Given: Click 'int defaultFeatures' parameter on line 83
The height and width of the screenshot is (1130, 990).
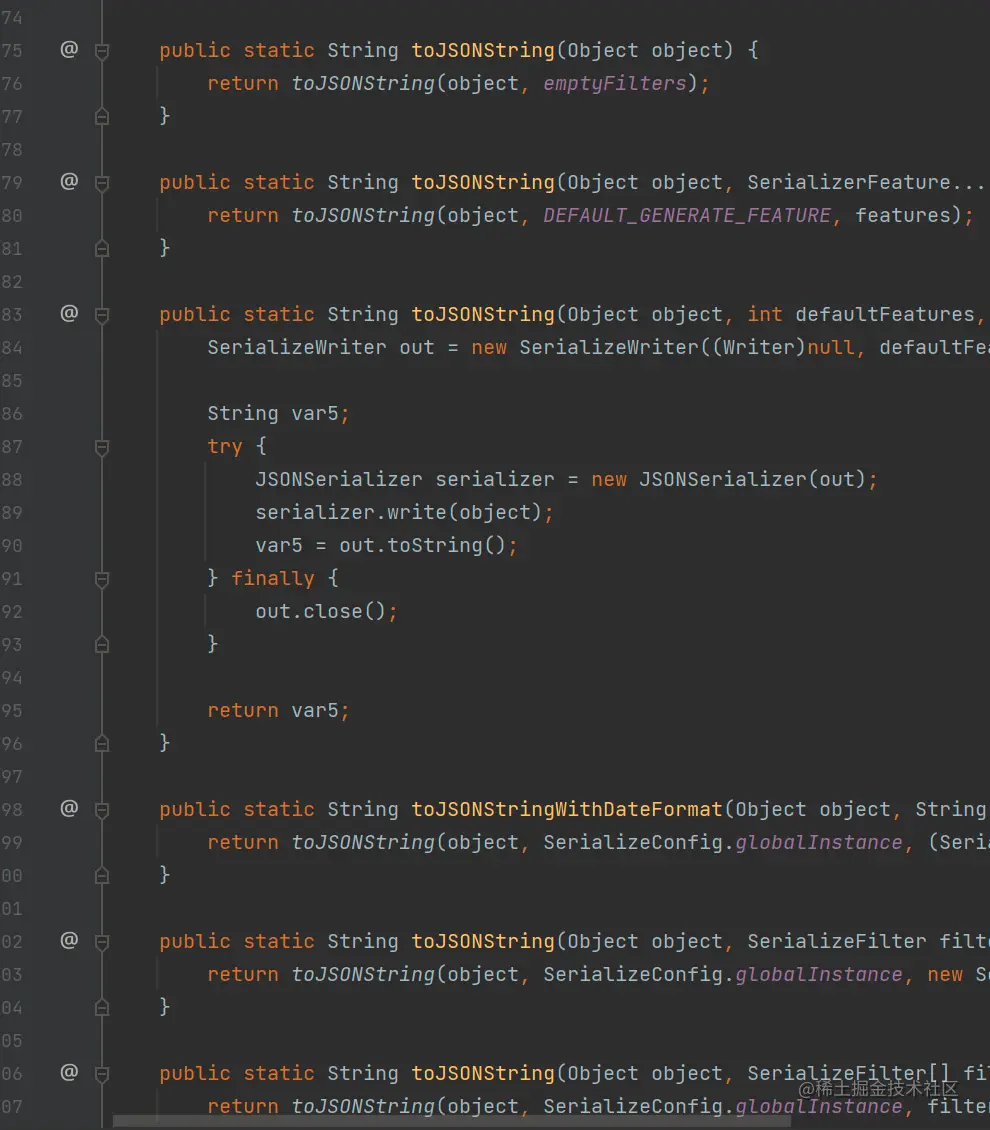Looking at the screenshot, I should point(860,314).
